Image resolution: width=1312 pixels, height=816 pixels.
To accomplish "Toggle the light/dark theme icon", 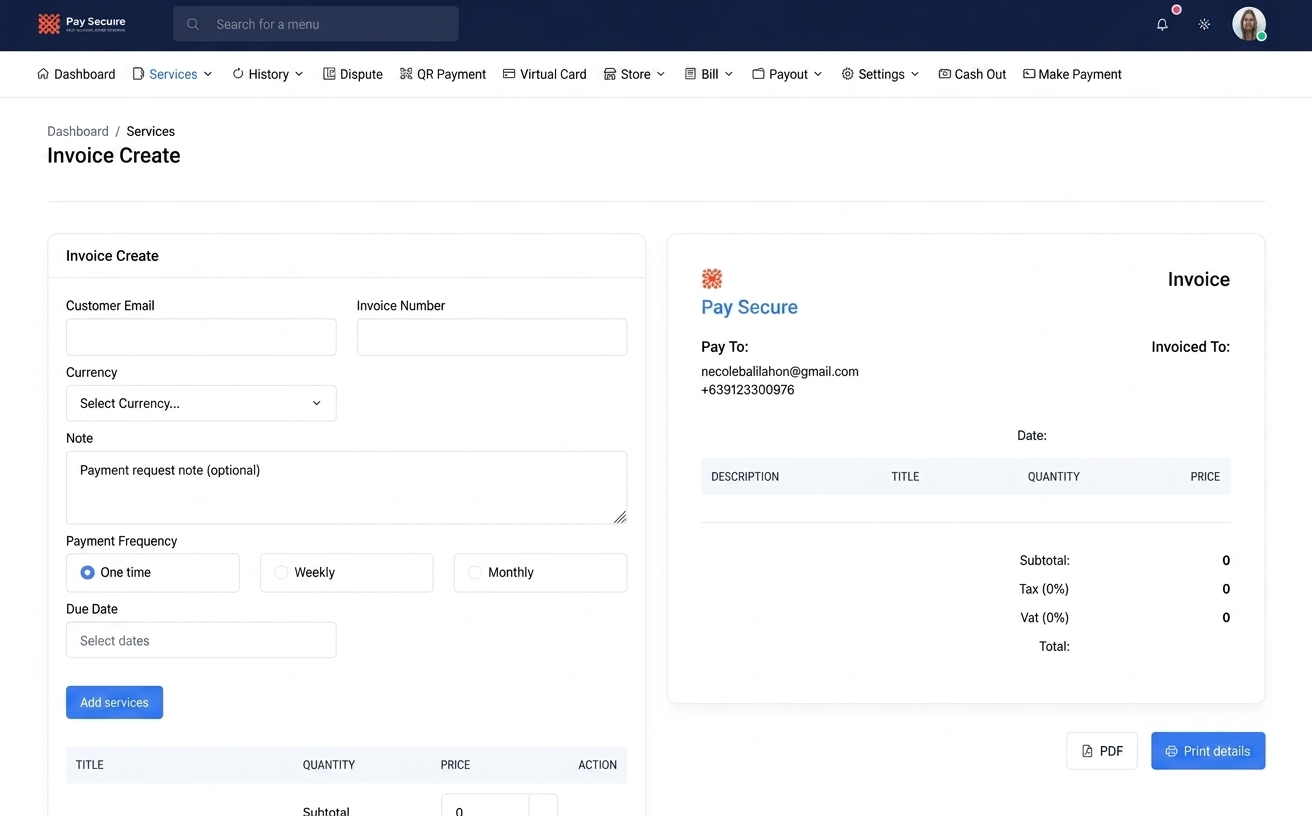I will click(1204, 25).
